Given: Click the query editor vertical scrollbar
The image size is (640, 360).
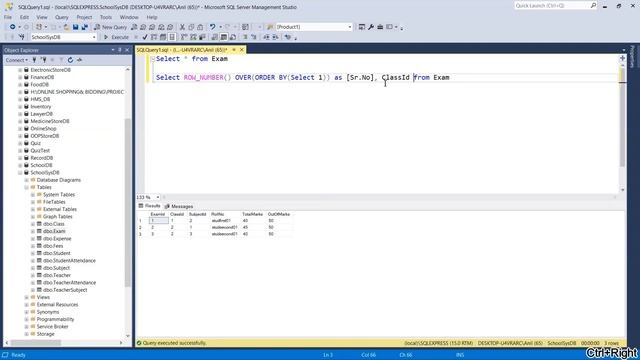Looking at the screenshot, I should 622,118.
